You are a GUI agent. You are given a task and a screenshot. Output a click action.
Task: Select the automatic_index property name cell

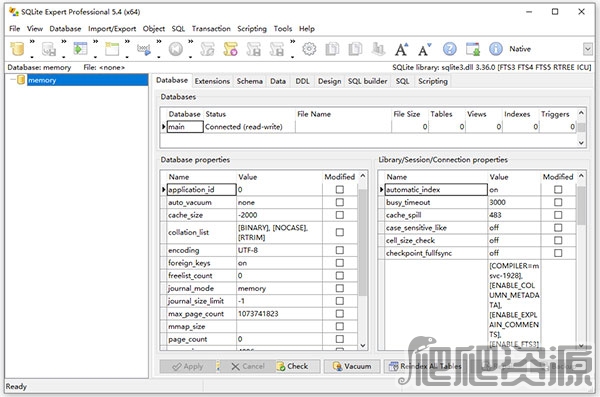(x=436, y=190)
